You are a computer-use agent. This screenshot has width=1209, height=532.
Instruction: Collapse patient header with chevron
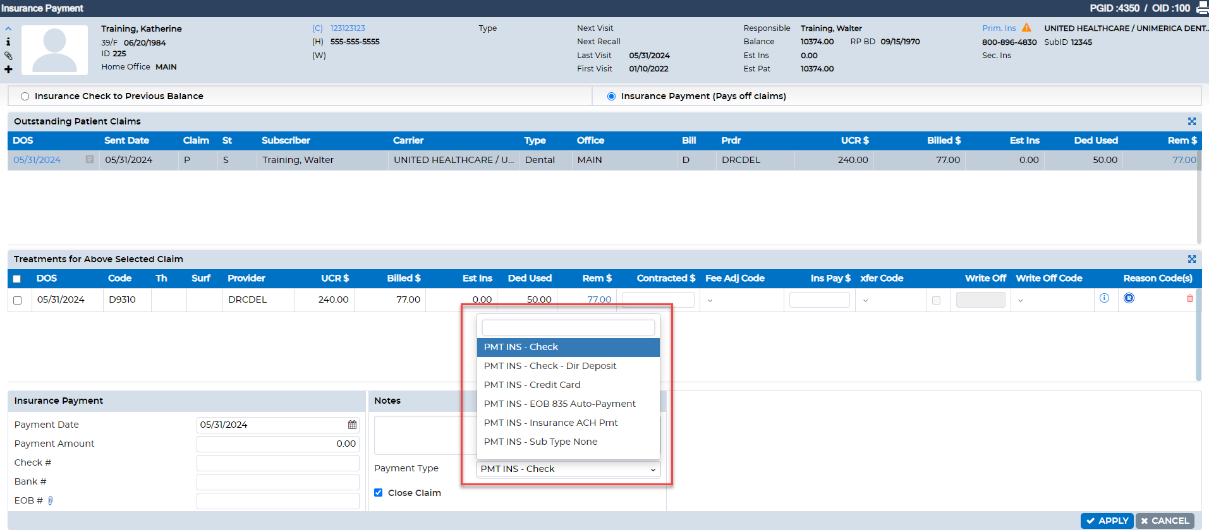point(8,29)
